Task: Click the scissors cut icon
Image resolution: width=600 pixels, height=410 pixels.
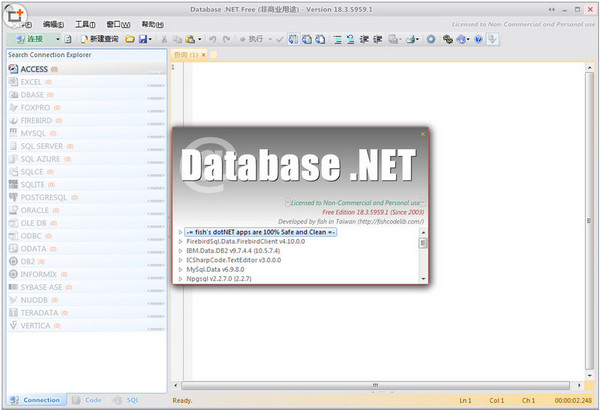Action: 163,39
